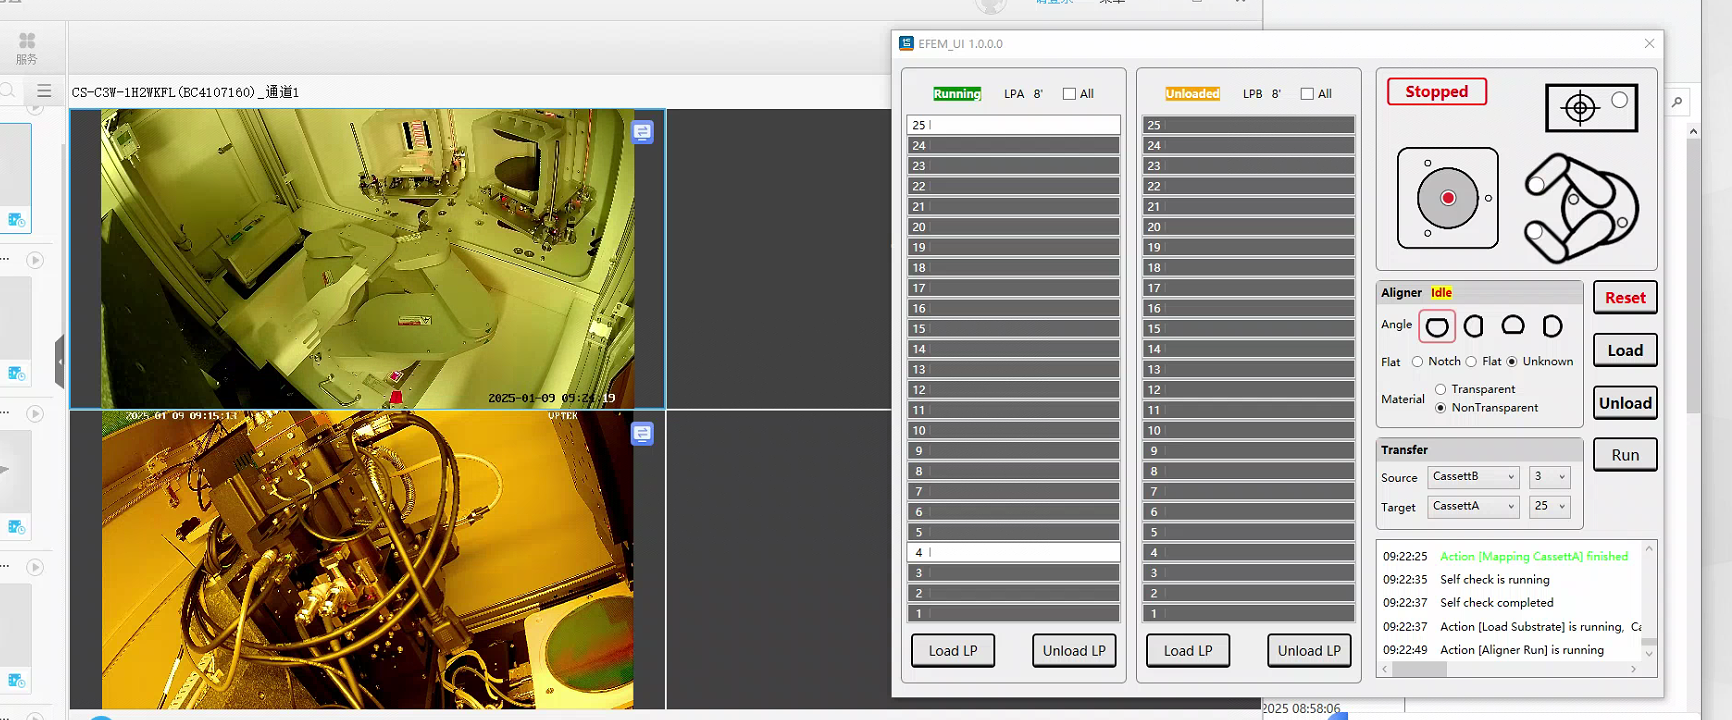
Task: Select LPB slot 12 row
Action: [x=1248, y=389]
